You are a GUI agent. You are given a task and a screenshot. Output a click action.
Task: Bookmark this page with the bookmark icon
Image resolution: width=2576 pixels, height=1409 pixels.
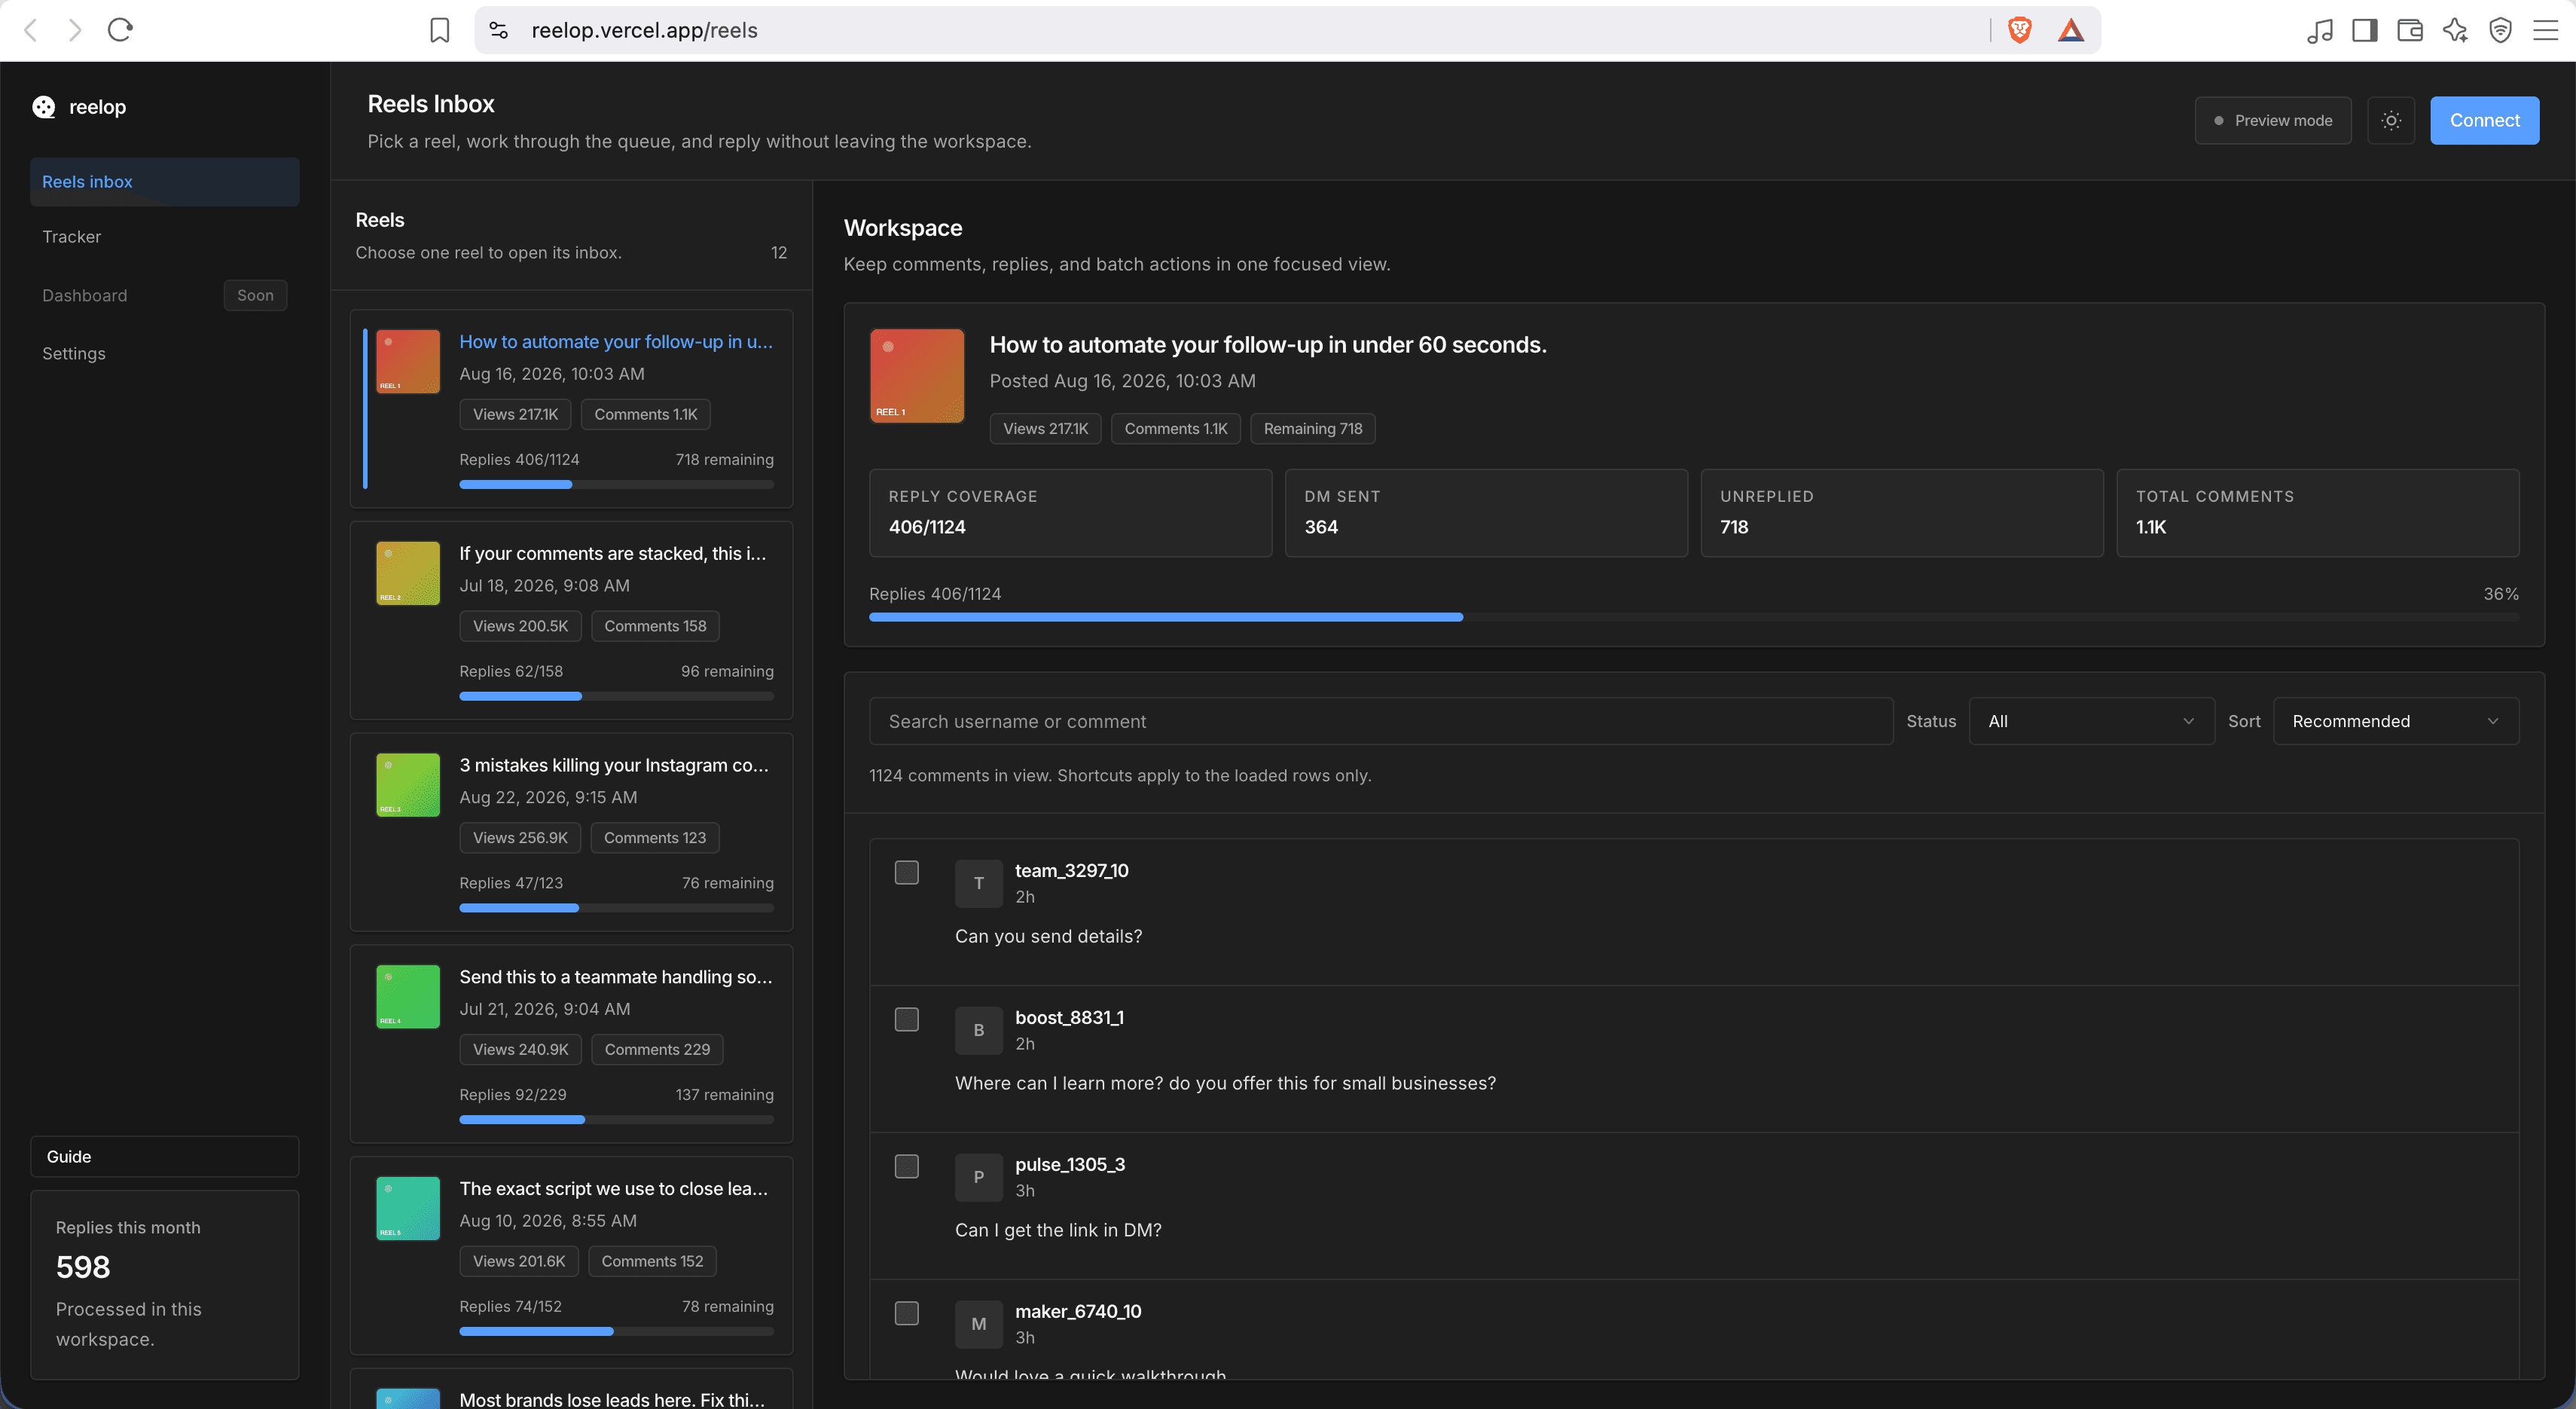(x=439, y=30)
